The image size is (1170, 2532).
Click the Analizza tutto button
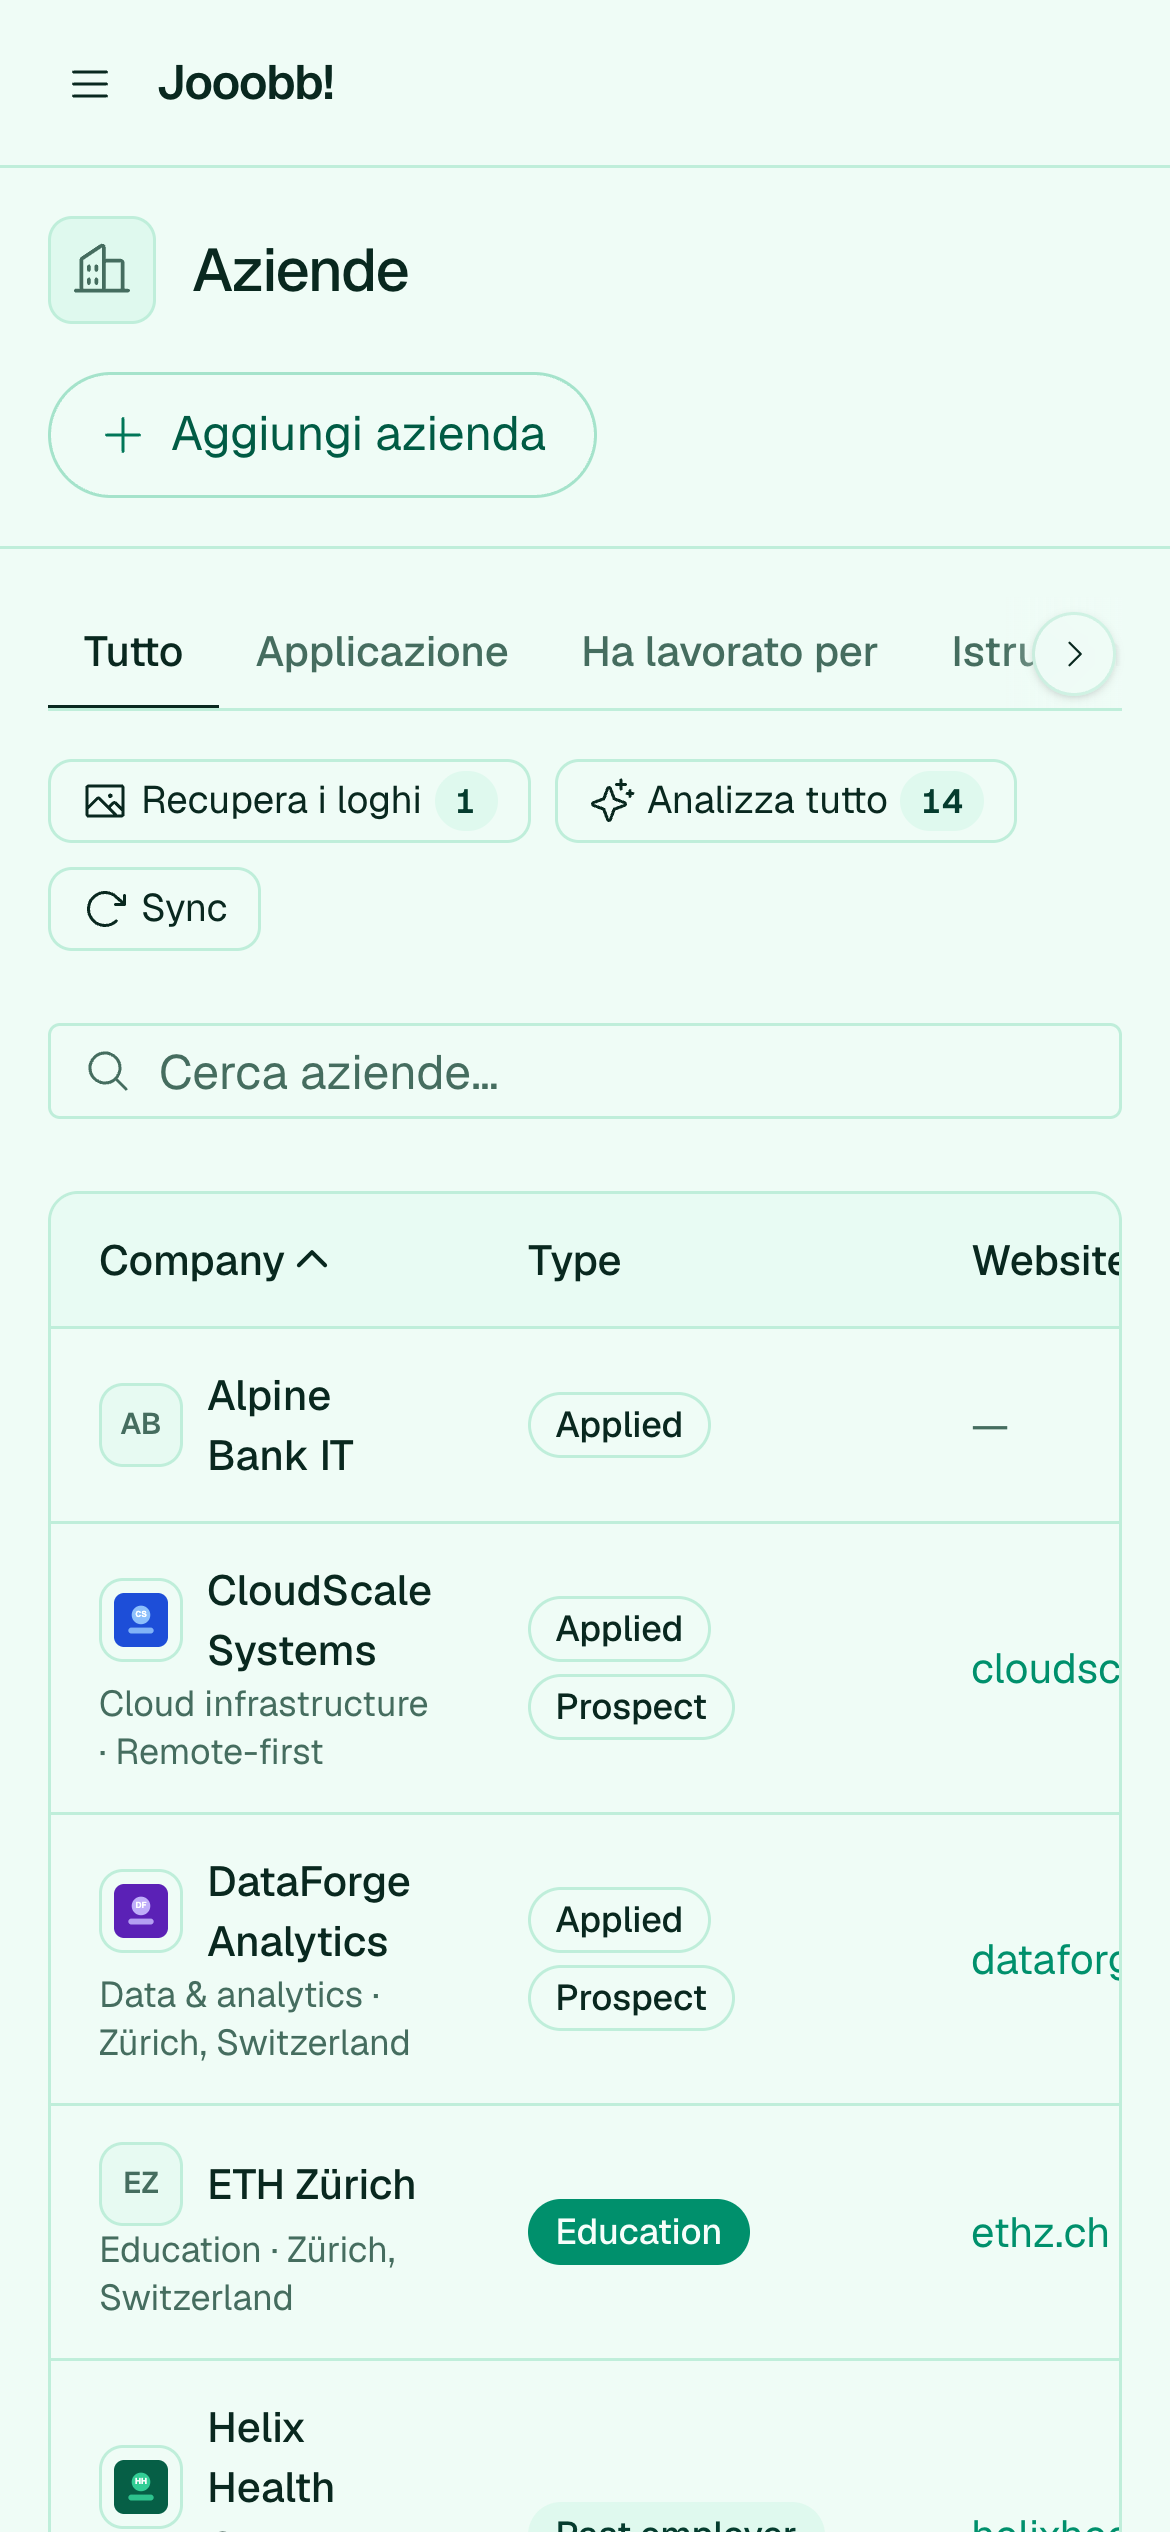(786, 801)
